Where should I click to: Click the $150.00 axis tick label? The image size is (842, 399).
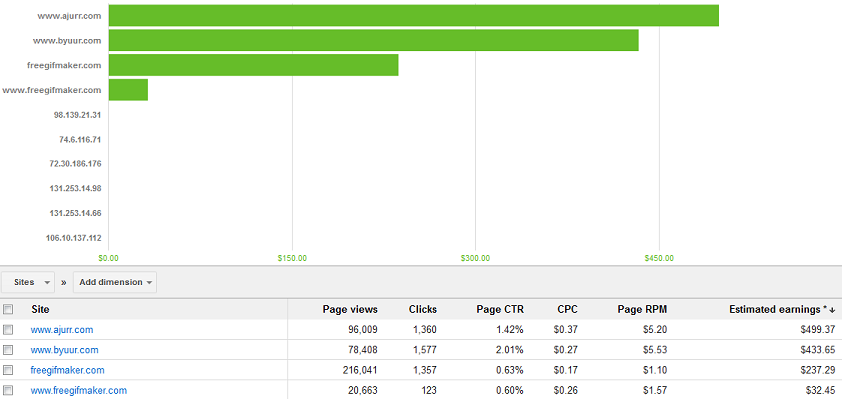tap(292, 258)
